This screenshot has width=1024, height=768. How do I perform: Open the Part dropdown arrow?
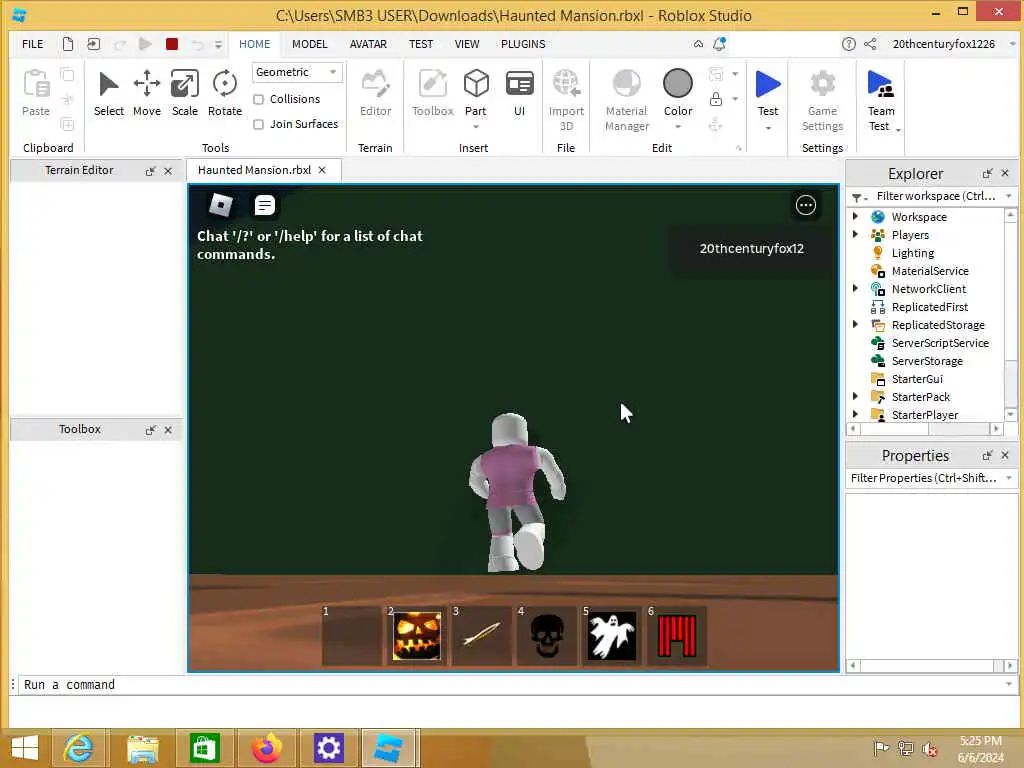tap(476, 127)
